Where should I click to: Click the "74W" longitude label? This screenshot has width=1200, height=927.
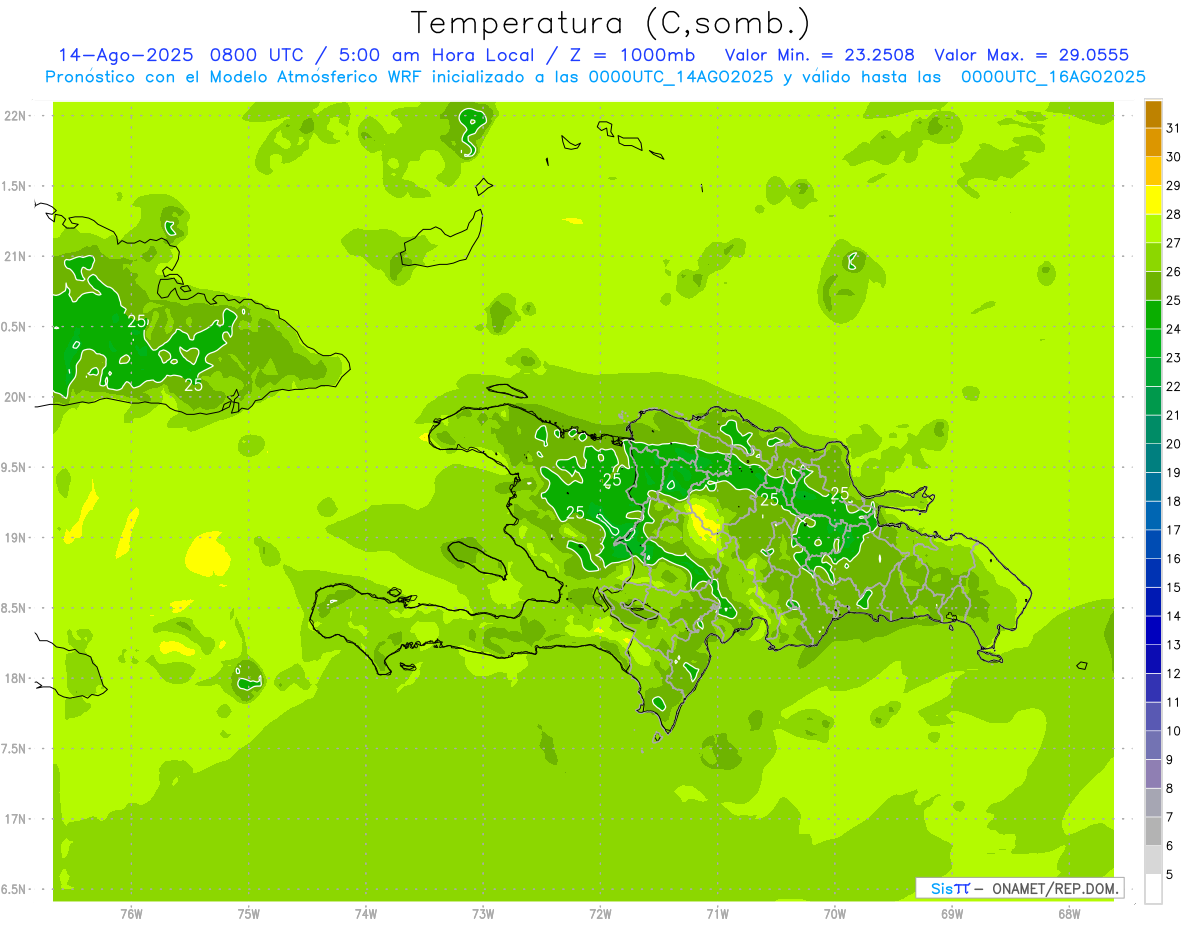(x=366, y=914)
